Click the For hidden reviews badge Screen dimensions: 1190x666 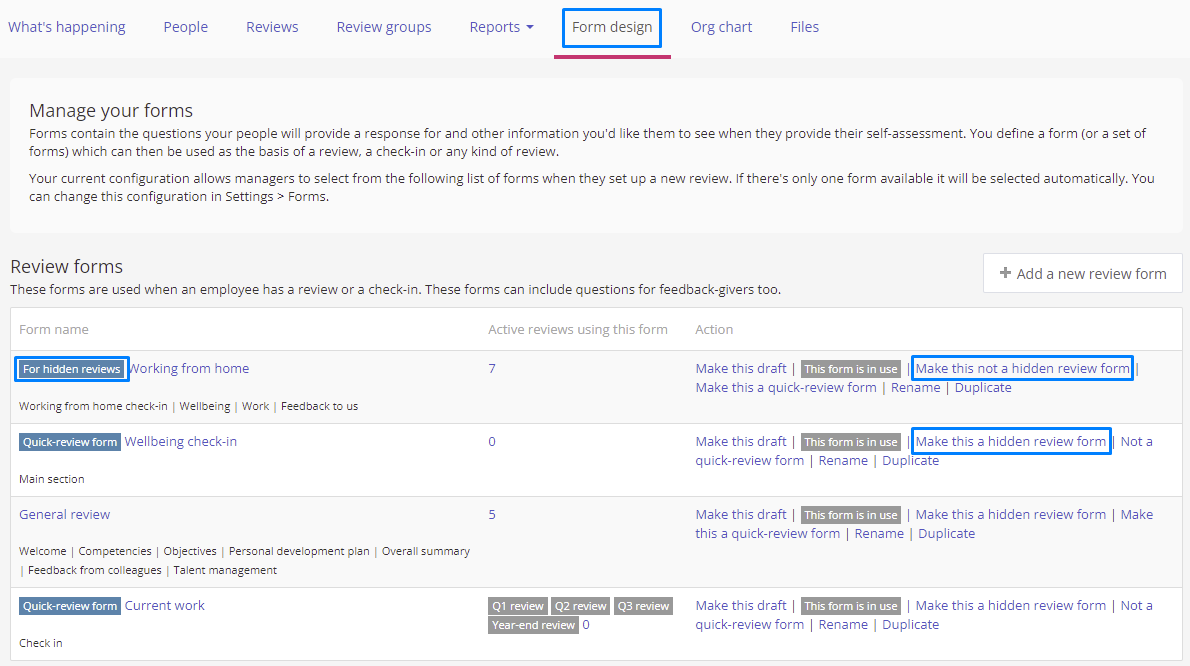click(x=71, y=369)
